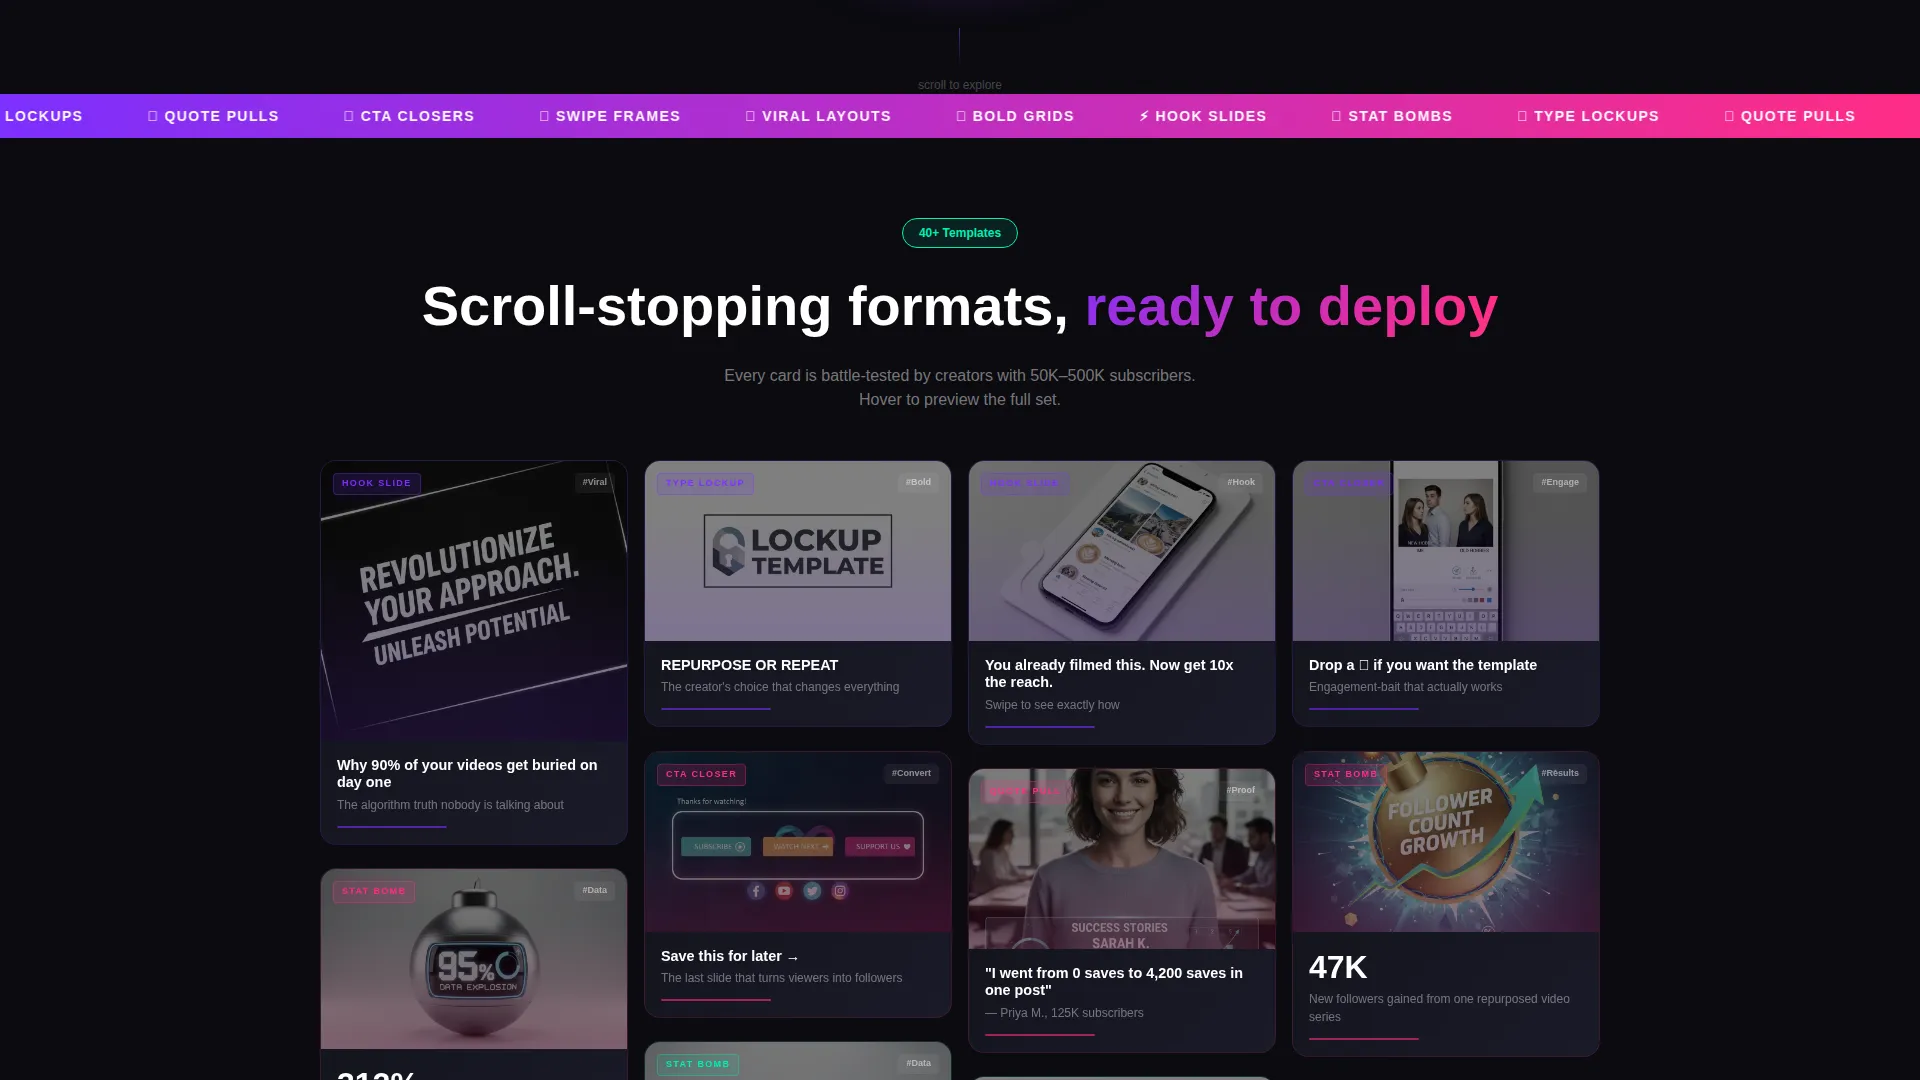Click 'The creator's choice that changes everything'
Image resolution: width=1920 pixels, height=1080 pixels.
[x=780, y=687]
